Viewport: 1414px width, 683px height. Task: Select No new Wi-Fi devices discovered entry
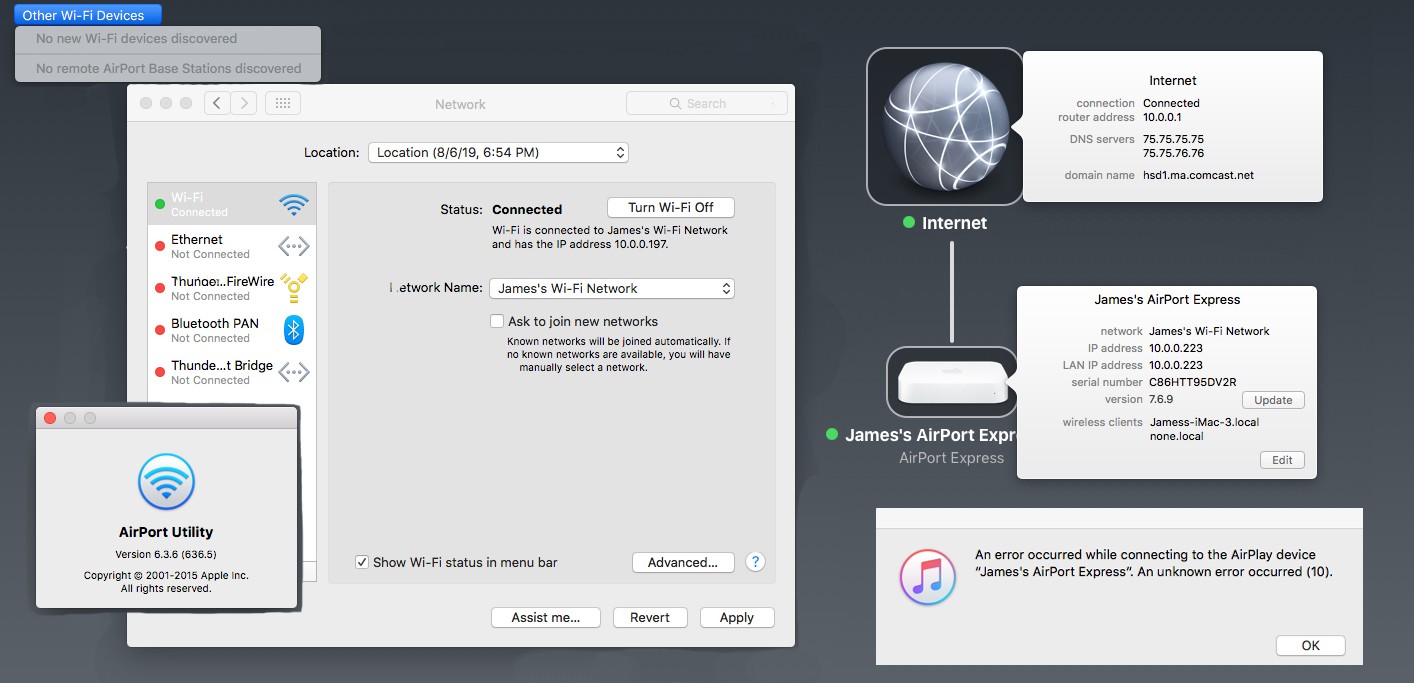[168, 39]
